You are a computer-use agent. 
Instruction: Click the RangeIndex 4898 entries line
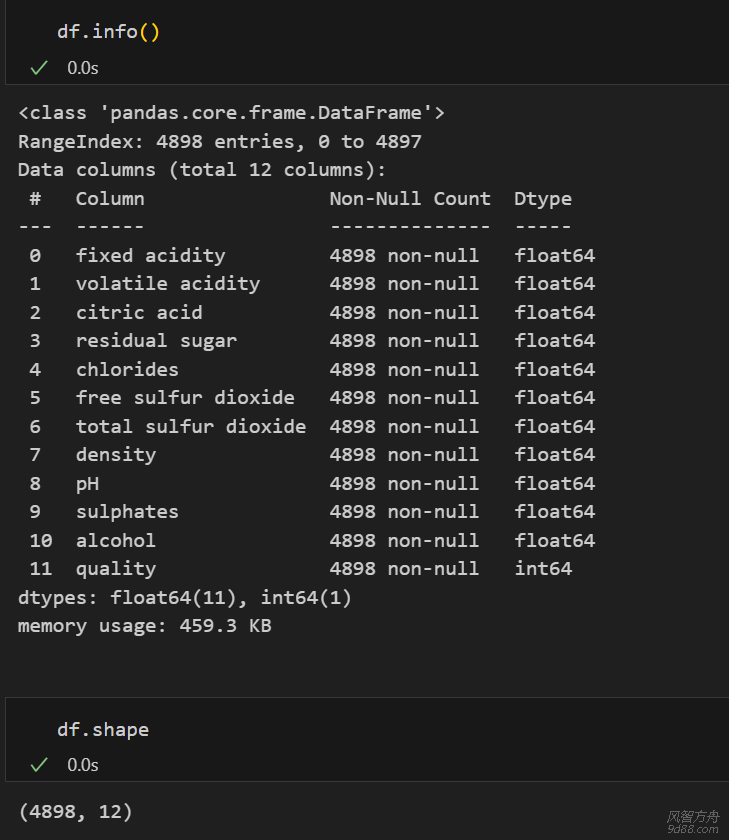[219, 141]
